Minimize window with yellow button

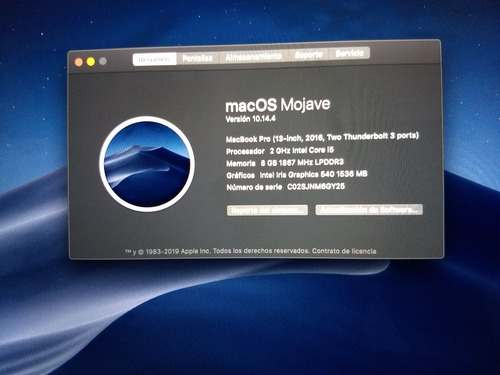pos(91,62)
